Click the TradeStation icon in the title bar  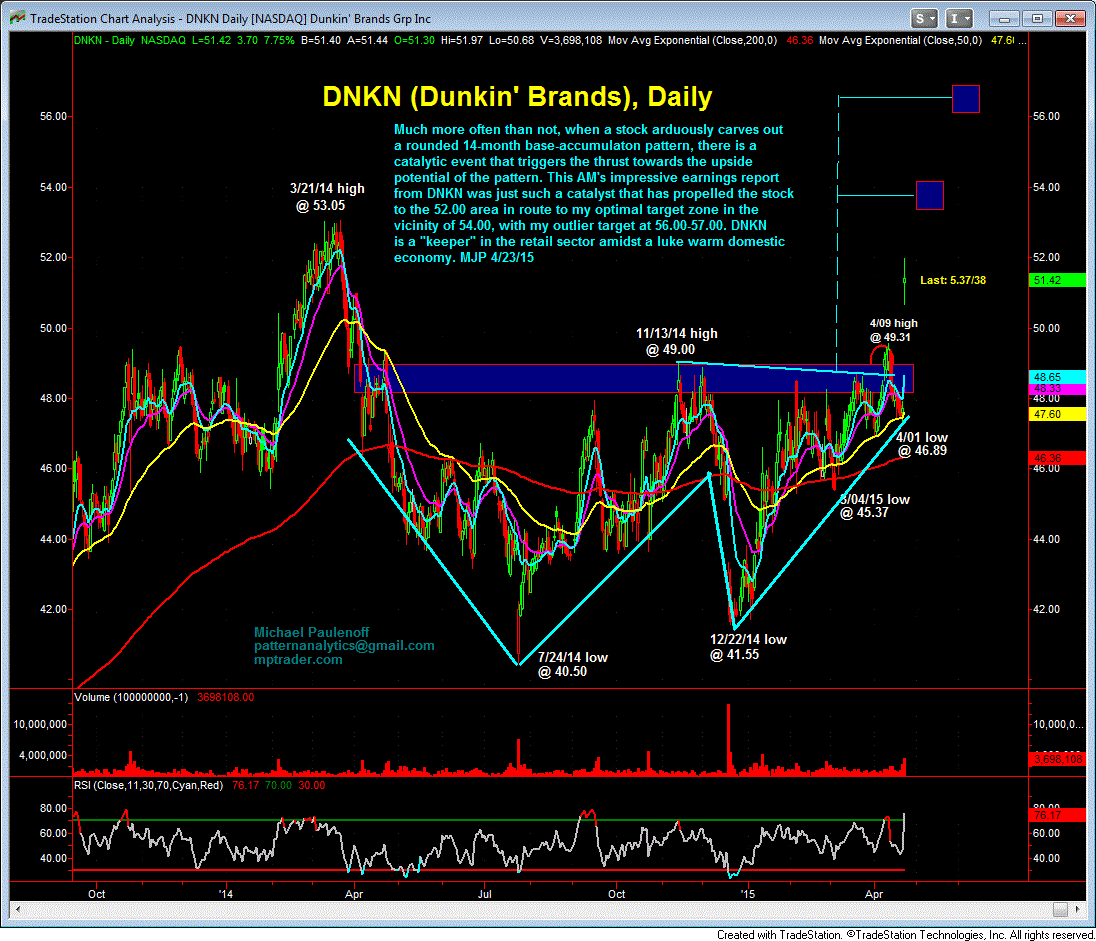click(x=17, y=18)
